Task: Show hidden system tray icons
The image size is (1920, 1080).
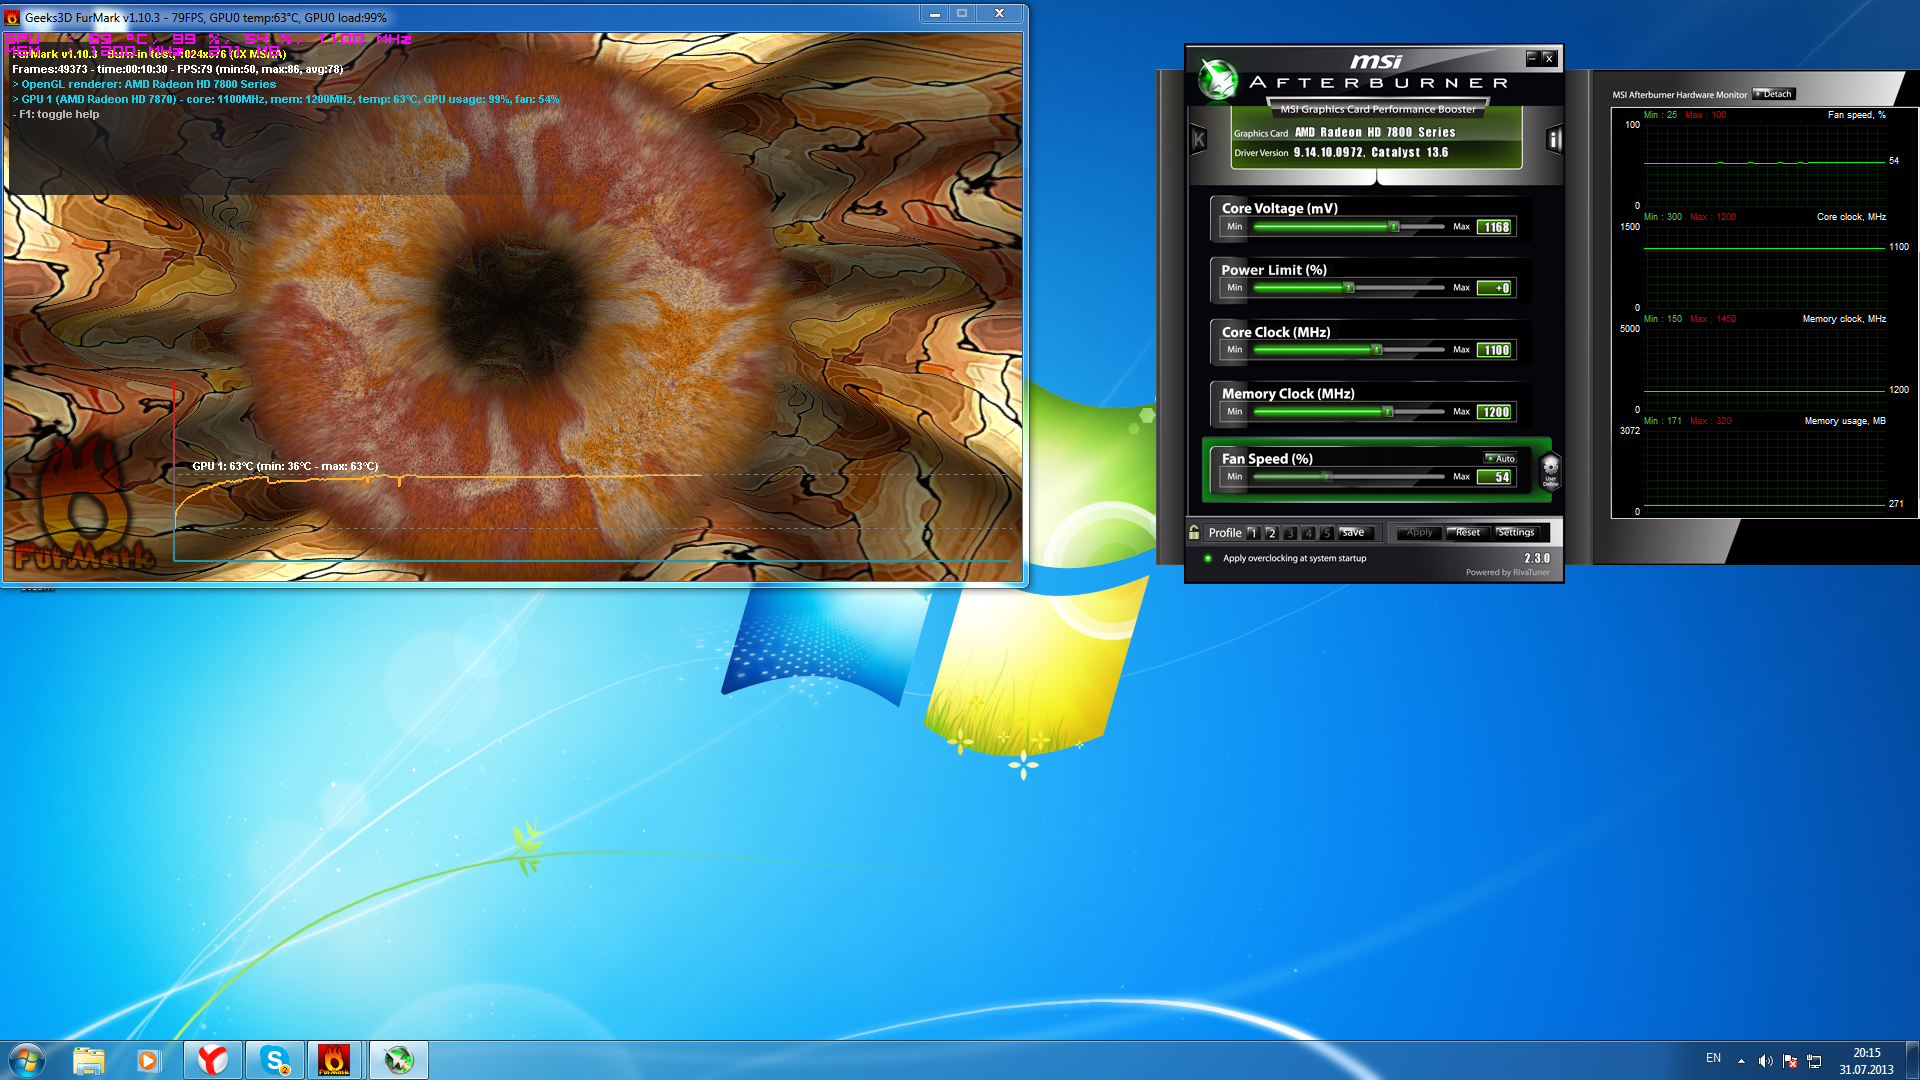Action: pyautogui.click(x=1741, y=1061)
